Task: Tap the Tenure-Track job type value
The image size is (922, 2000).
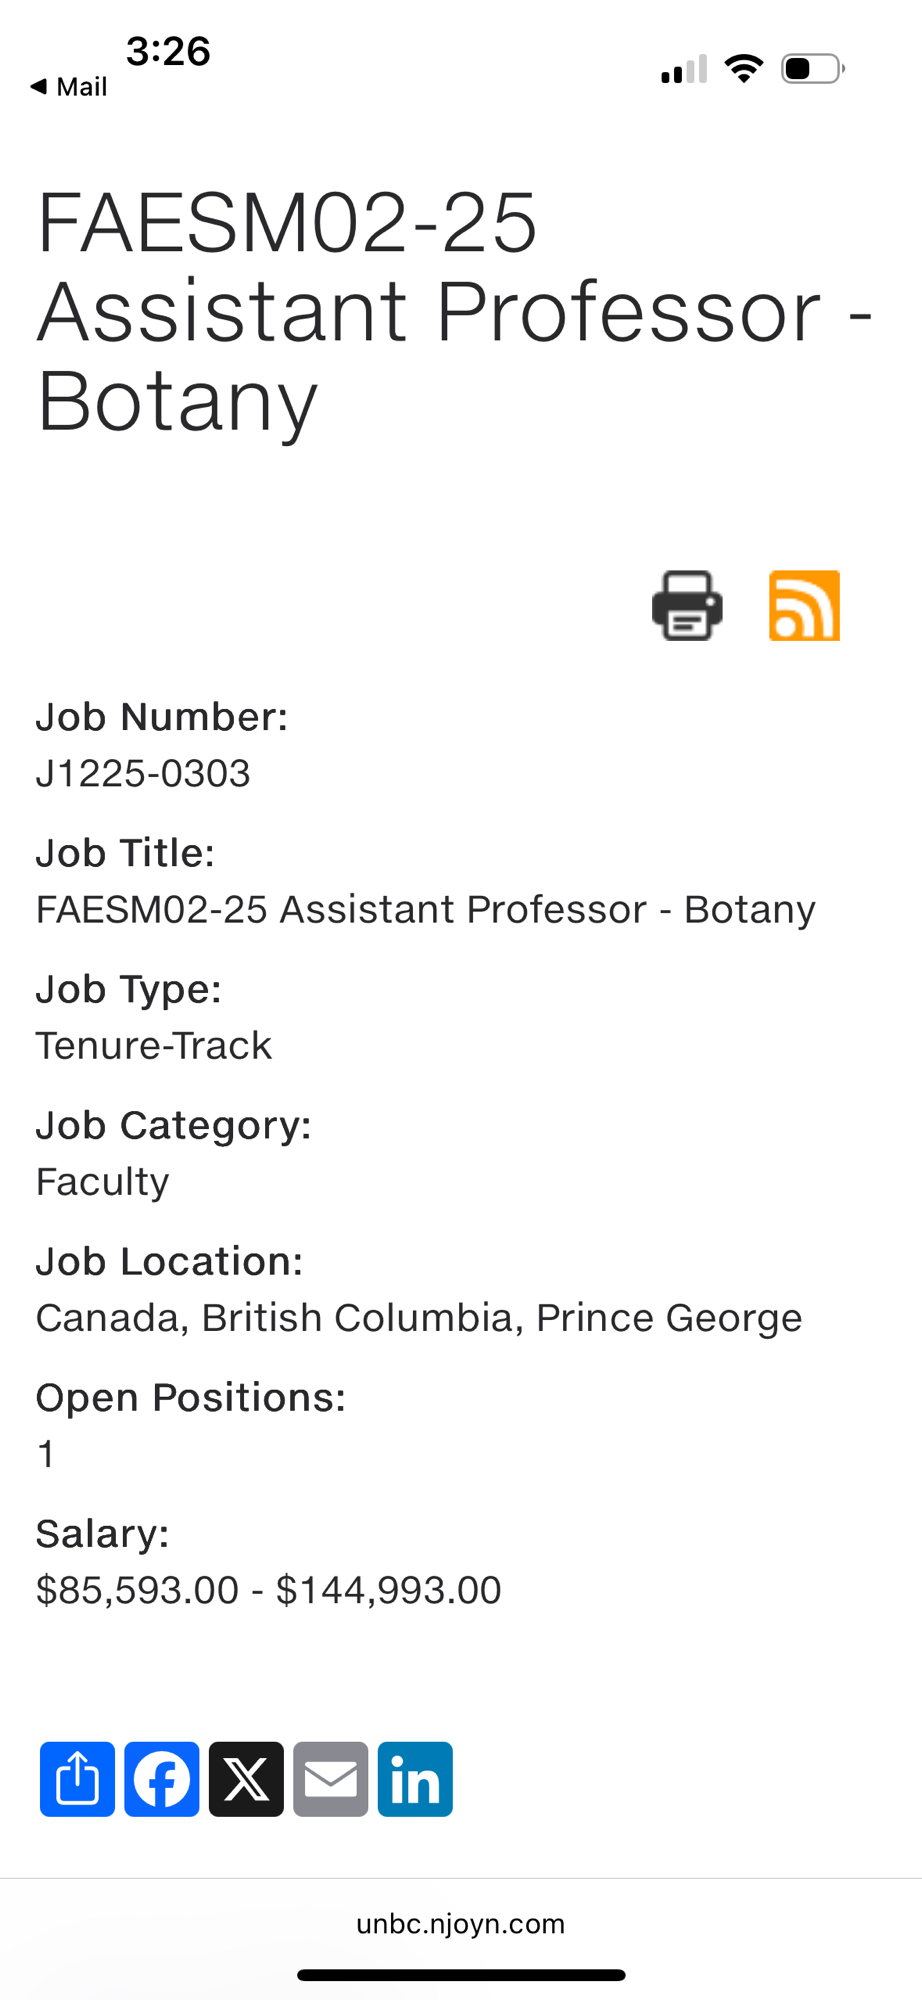Action: [154, 1045]
